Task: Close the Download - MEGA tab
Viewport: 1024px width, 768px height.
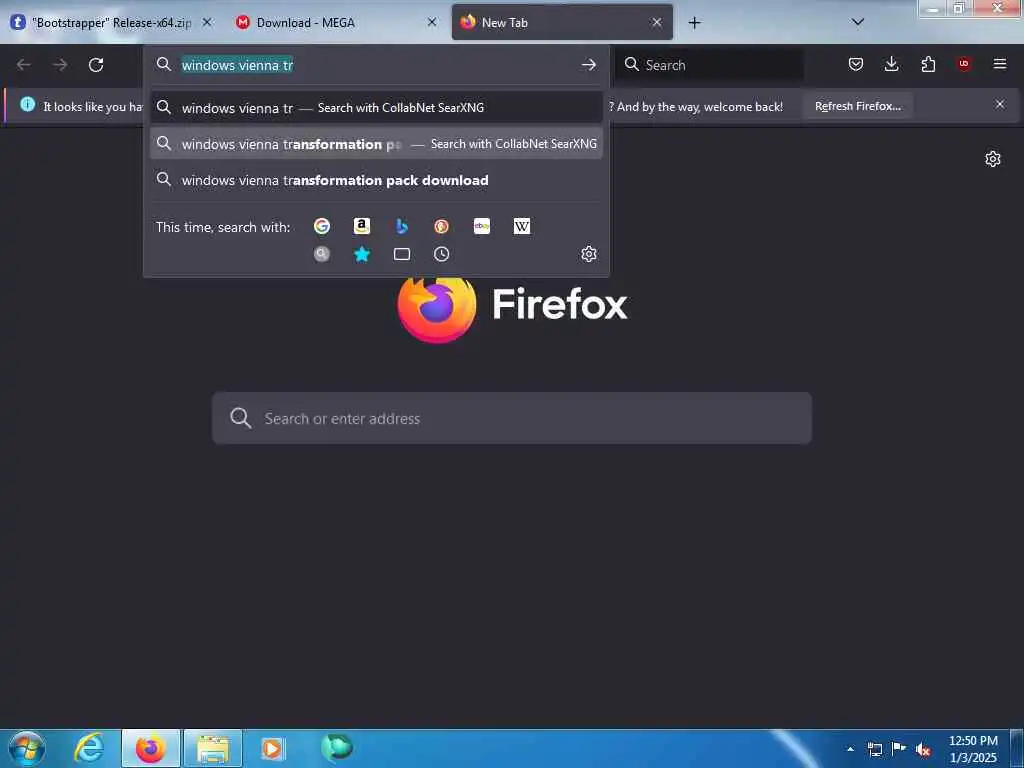Action: tap(432, 23)
